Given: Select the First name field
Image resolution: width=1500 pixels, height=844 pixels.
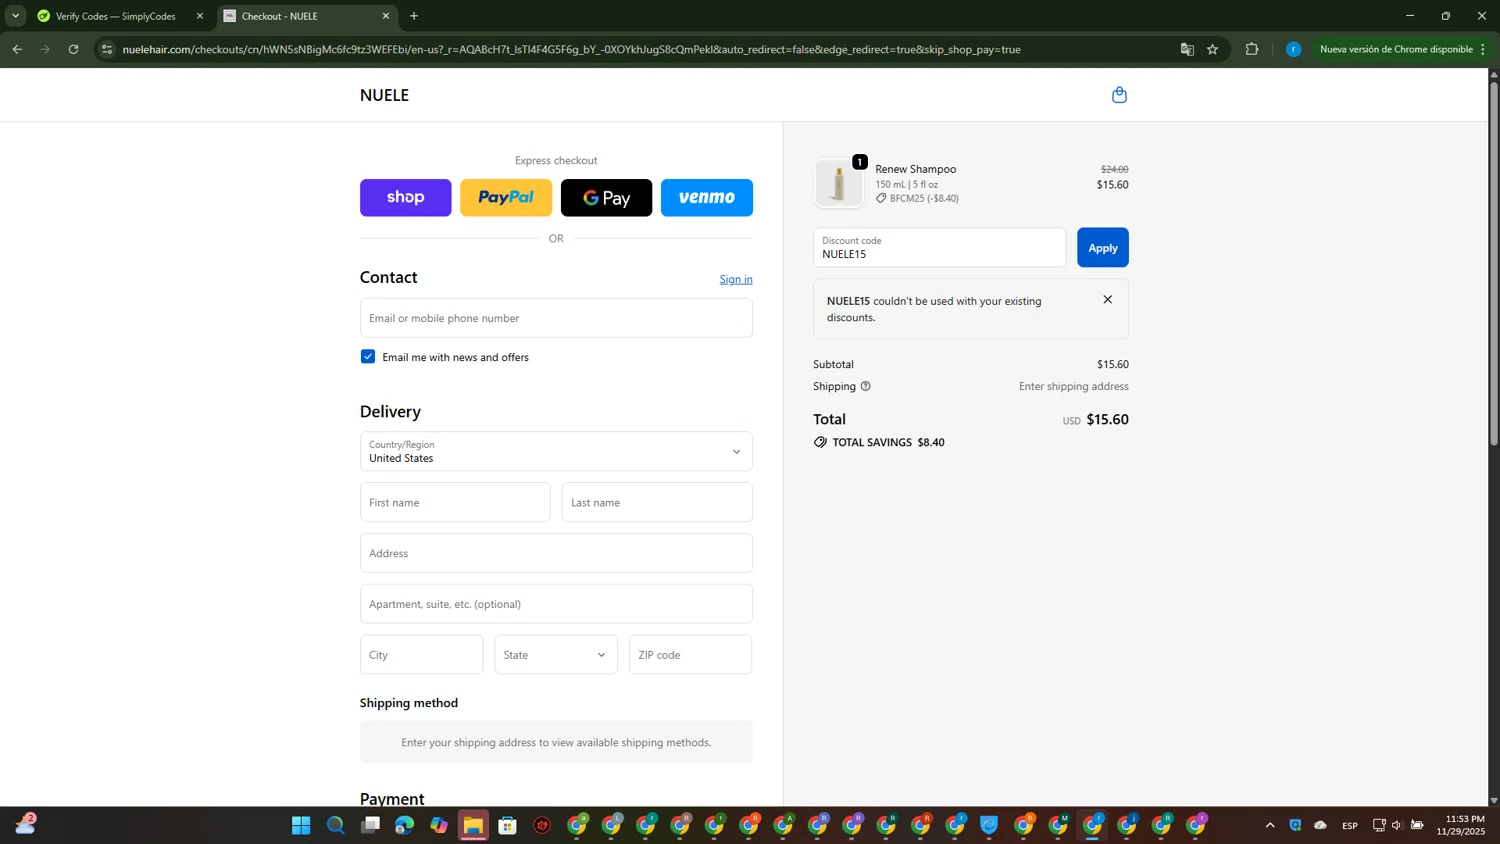Looking at the screenshot, I should click(455, 502).
